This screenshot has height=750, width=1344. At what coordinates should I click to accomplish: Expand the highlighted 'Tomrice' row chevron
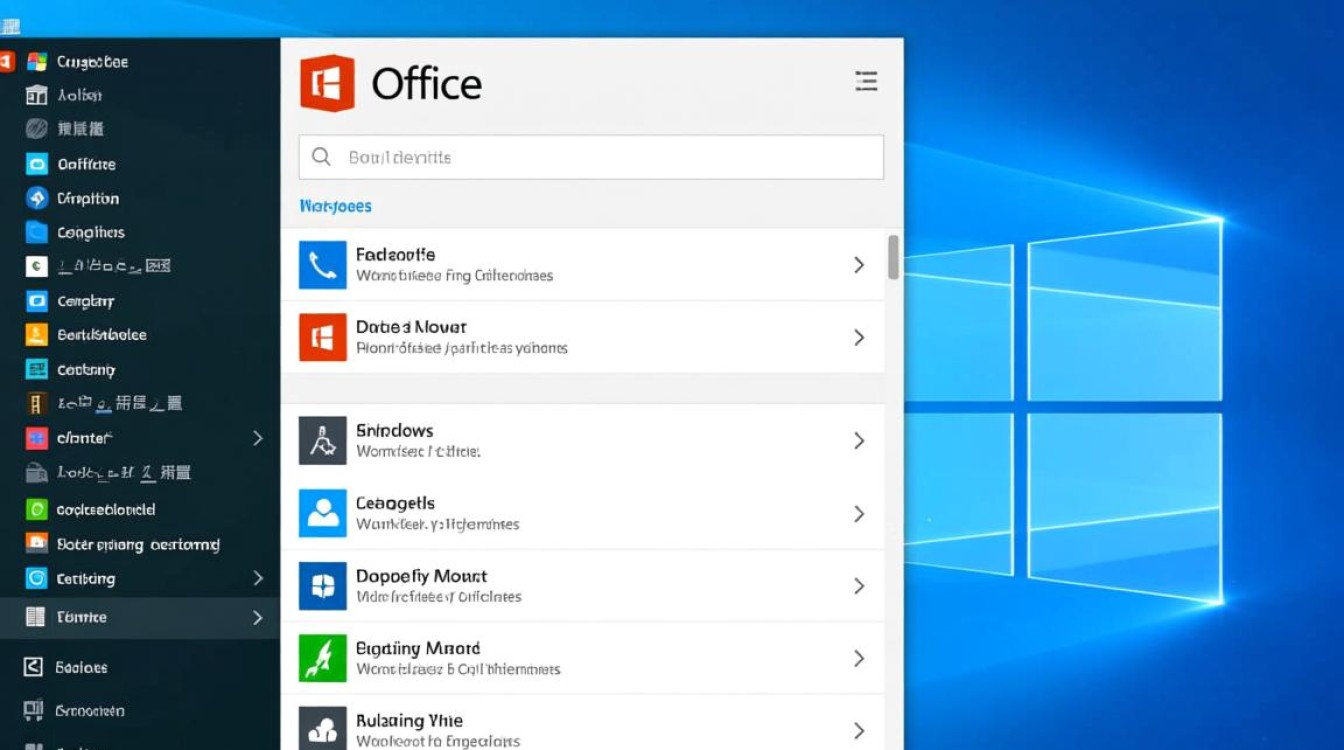pyautogui.click(x=258, y=617)
